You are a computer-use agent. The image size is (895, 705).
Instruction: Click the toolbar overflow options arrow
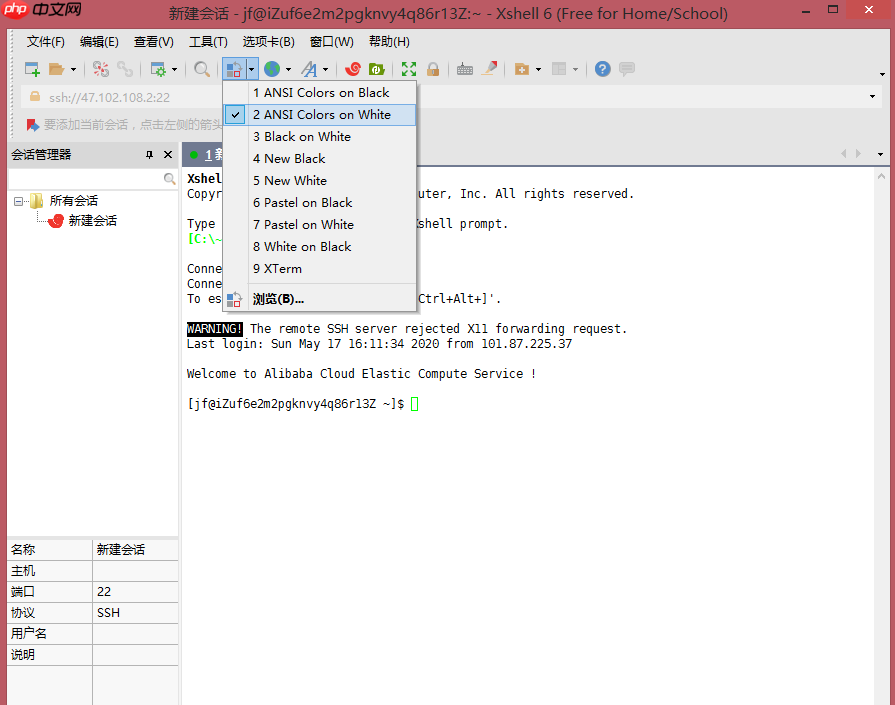tap(882, 74)
